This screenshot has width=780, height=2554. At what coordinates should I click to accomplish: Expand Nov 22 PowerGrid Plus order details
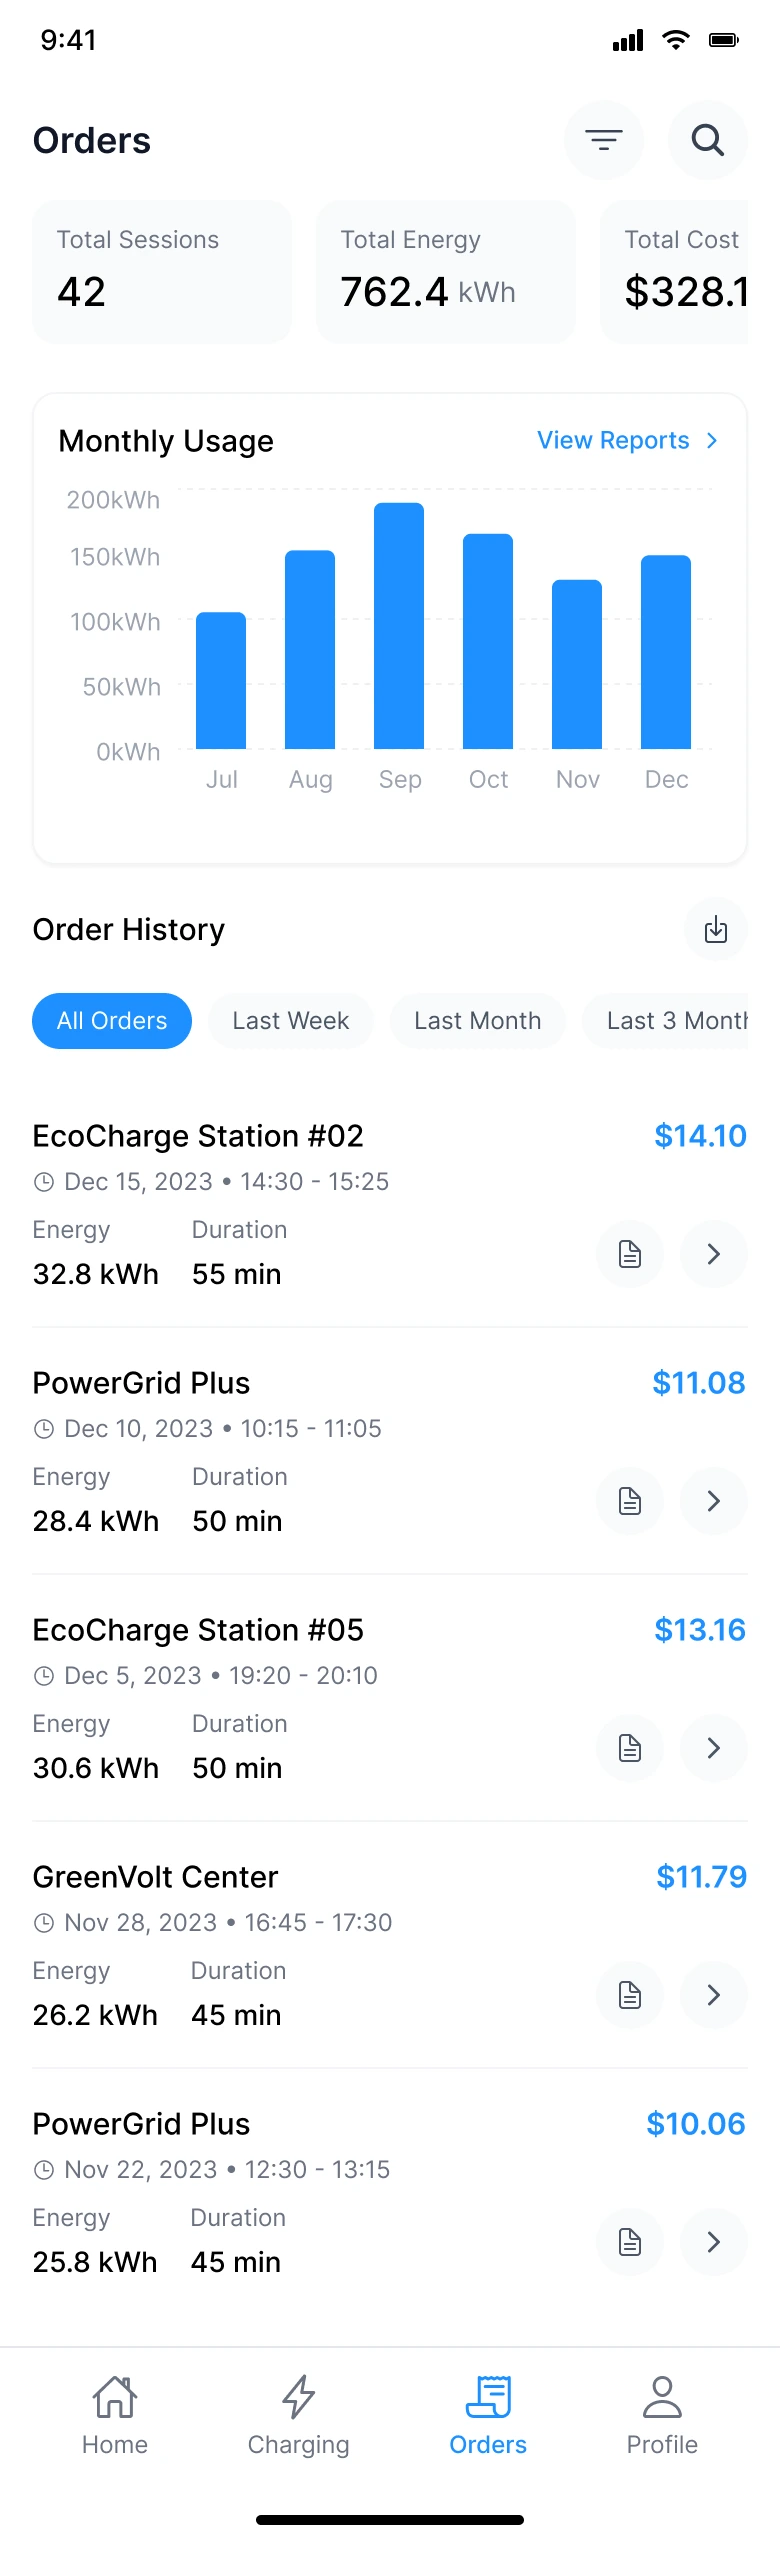pos(713,2242)
